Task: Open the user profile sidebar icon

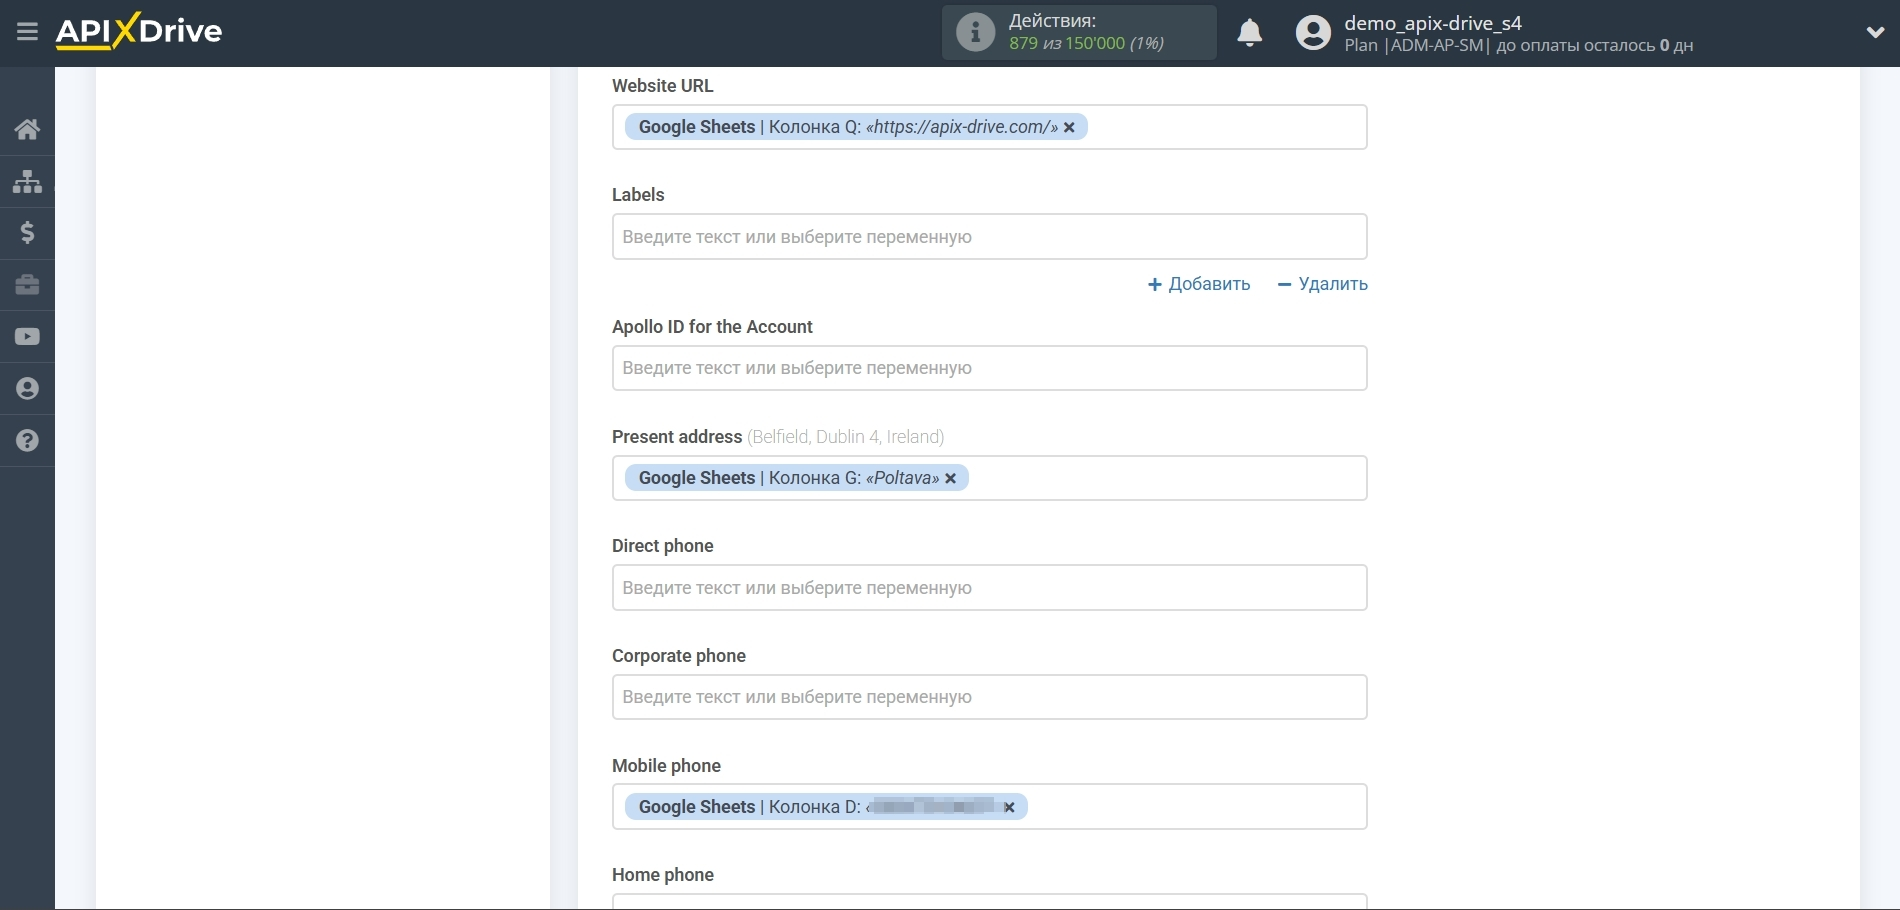Action: pyautogui.click(x=27, y=389)
